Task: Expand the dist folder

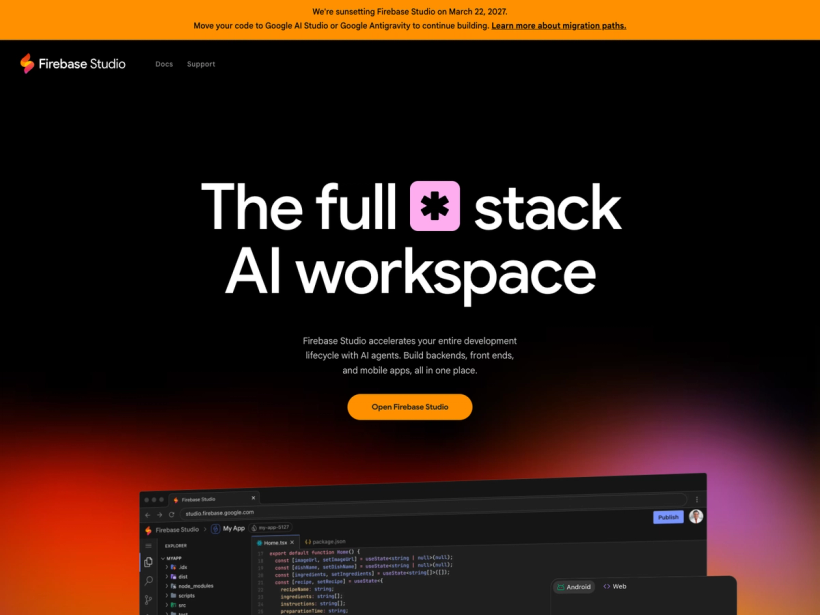Action: pyautogui.click(x=178, y=576)
